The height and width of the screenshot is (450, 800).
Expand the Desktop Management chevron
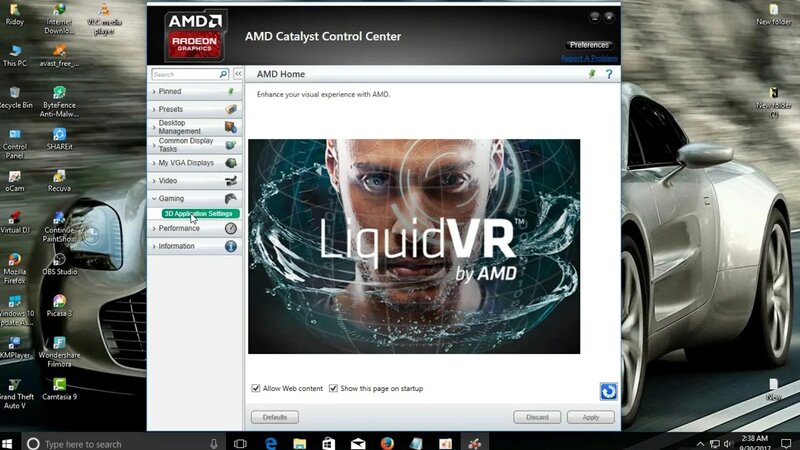[154, 127]
